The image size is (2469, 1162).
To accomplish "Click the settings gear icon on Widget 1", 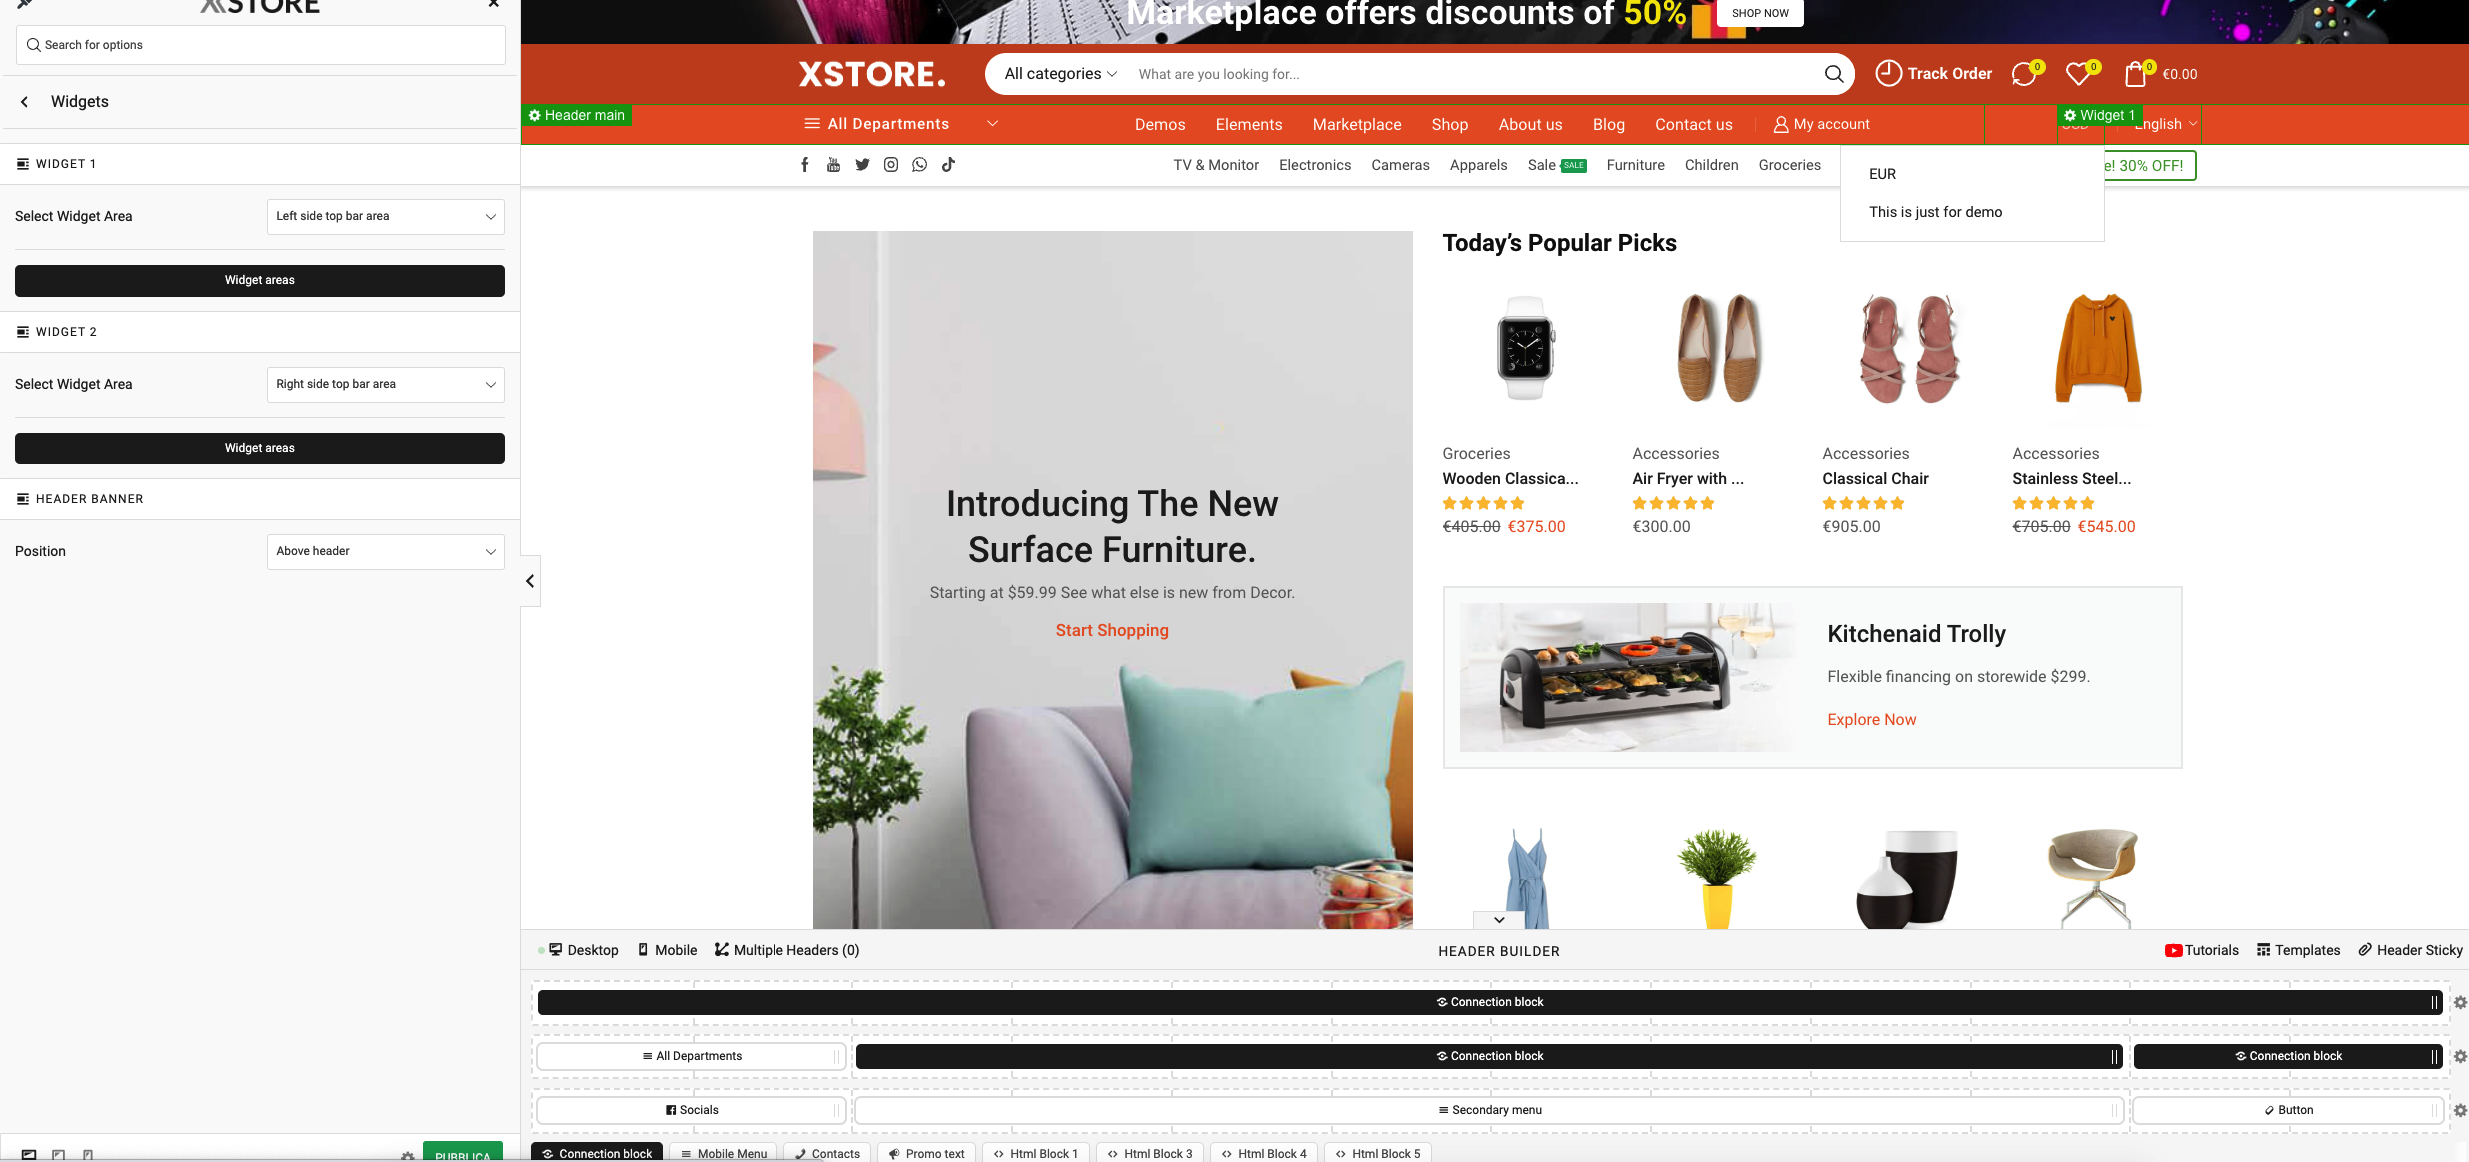I will 2071,115.
